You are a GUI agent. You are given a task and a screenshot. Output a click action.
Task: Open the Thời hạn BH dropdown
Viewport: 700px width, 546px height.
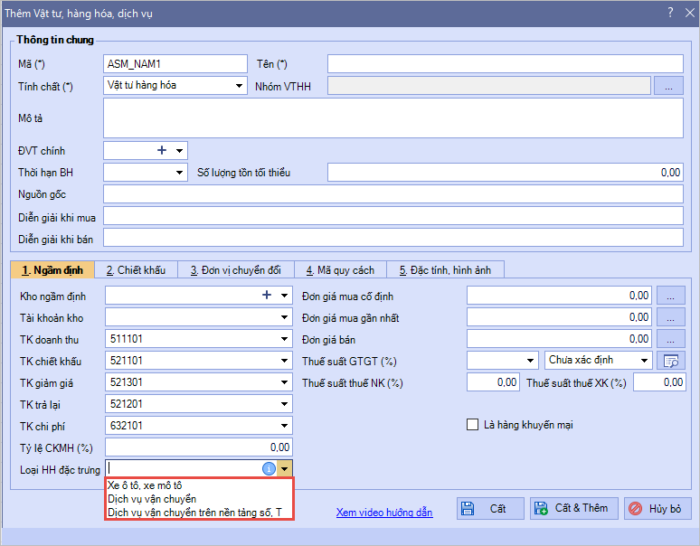180,173
